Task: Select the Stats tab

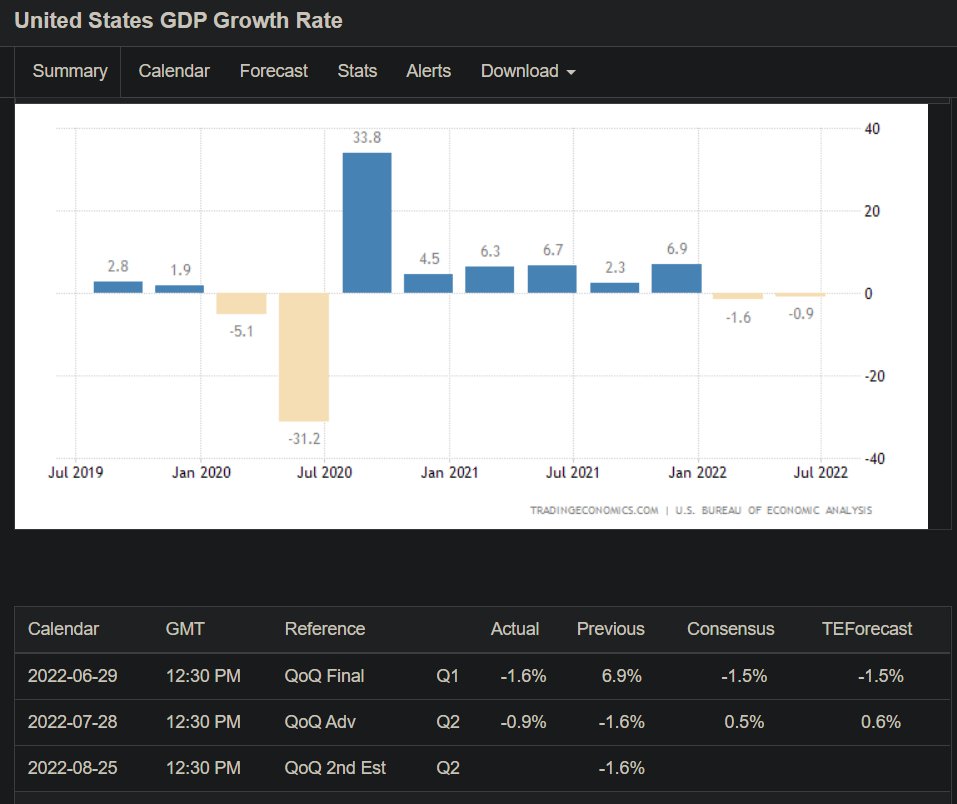Action: (357, 71)
